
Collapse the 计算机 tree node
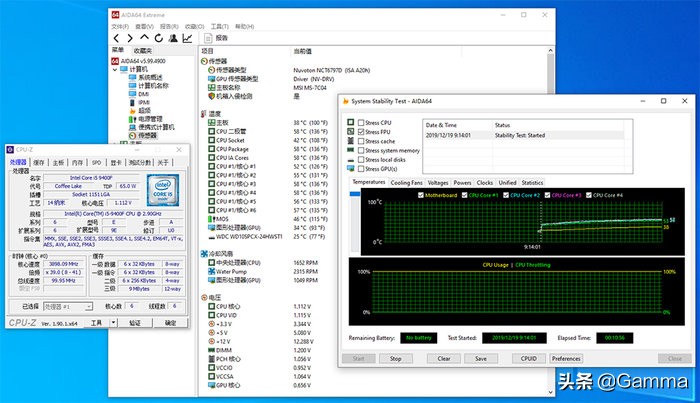tap(114, 68)
